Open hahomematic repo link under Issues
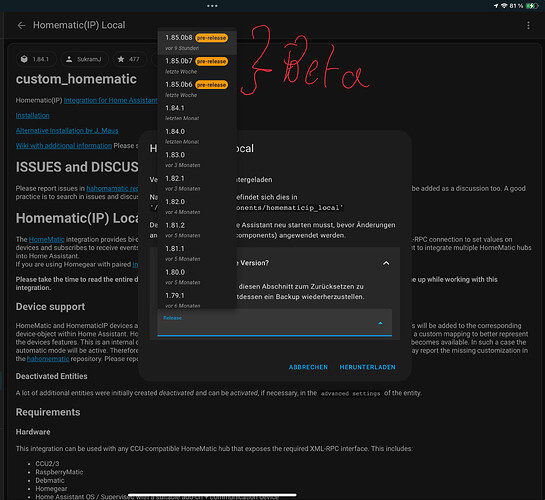 112,188
